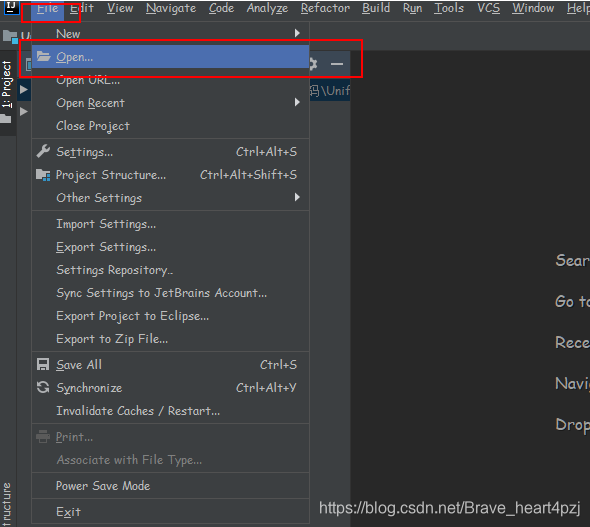Choose Settings Repository.. entry
590x527 pixels.
pyautogui.click(x=170, y=270)
